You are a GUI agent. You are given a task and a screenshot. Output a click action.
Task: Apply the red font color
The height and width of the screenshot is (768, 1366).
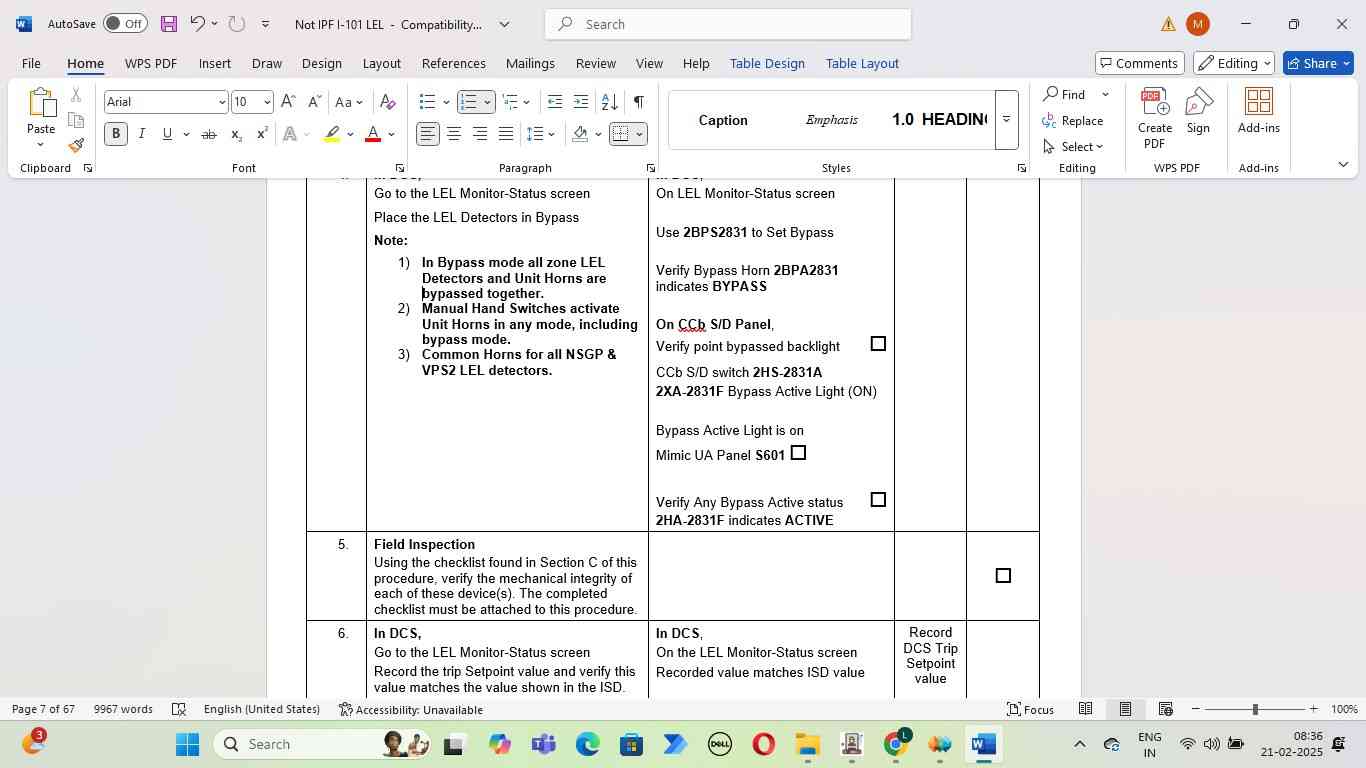[373, 134]
